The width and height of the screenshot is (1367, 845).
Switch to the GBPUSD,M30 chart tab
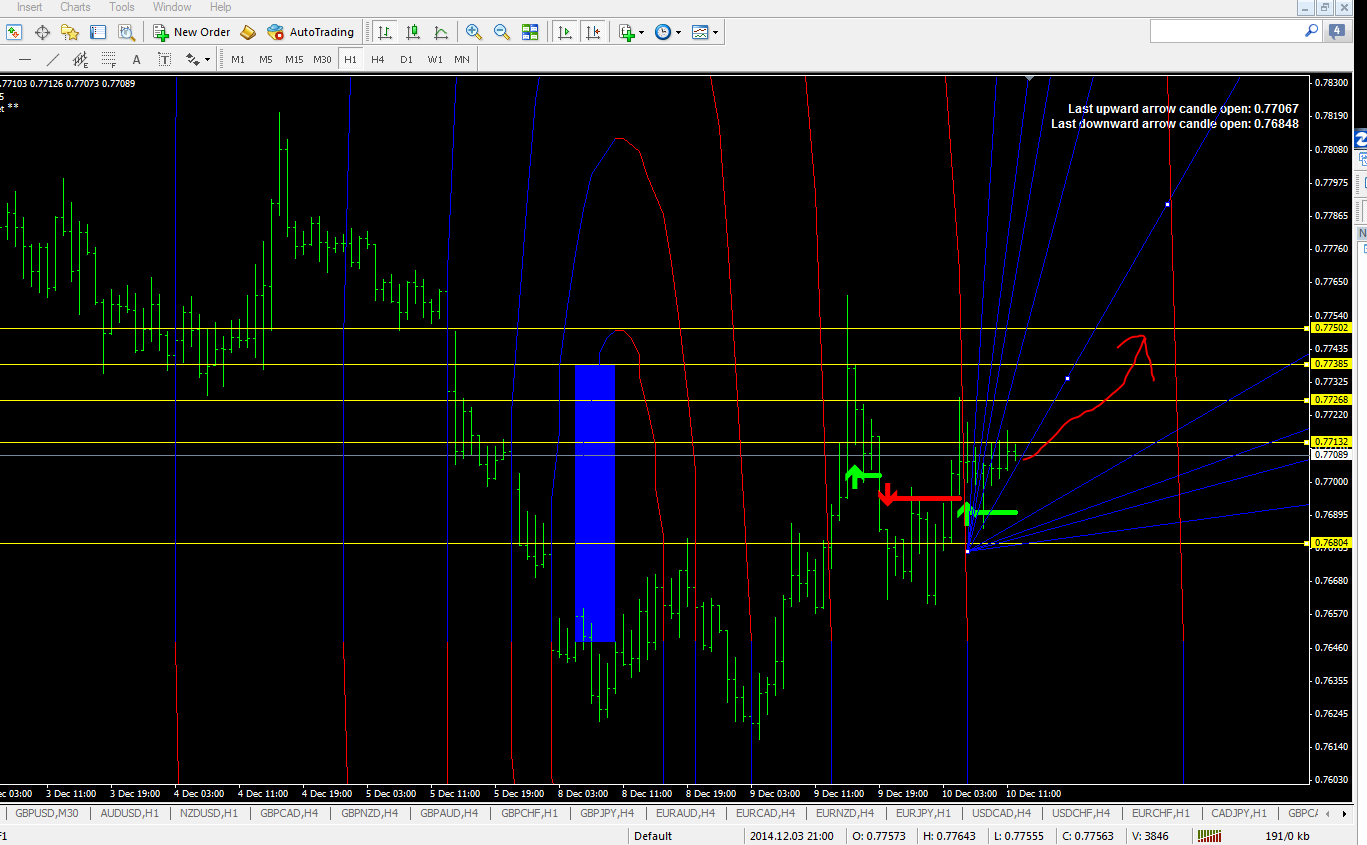click(46, 813)
